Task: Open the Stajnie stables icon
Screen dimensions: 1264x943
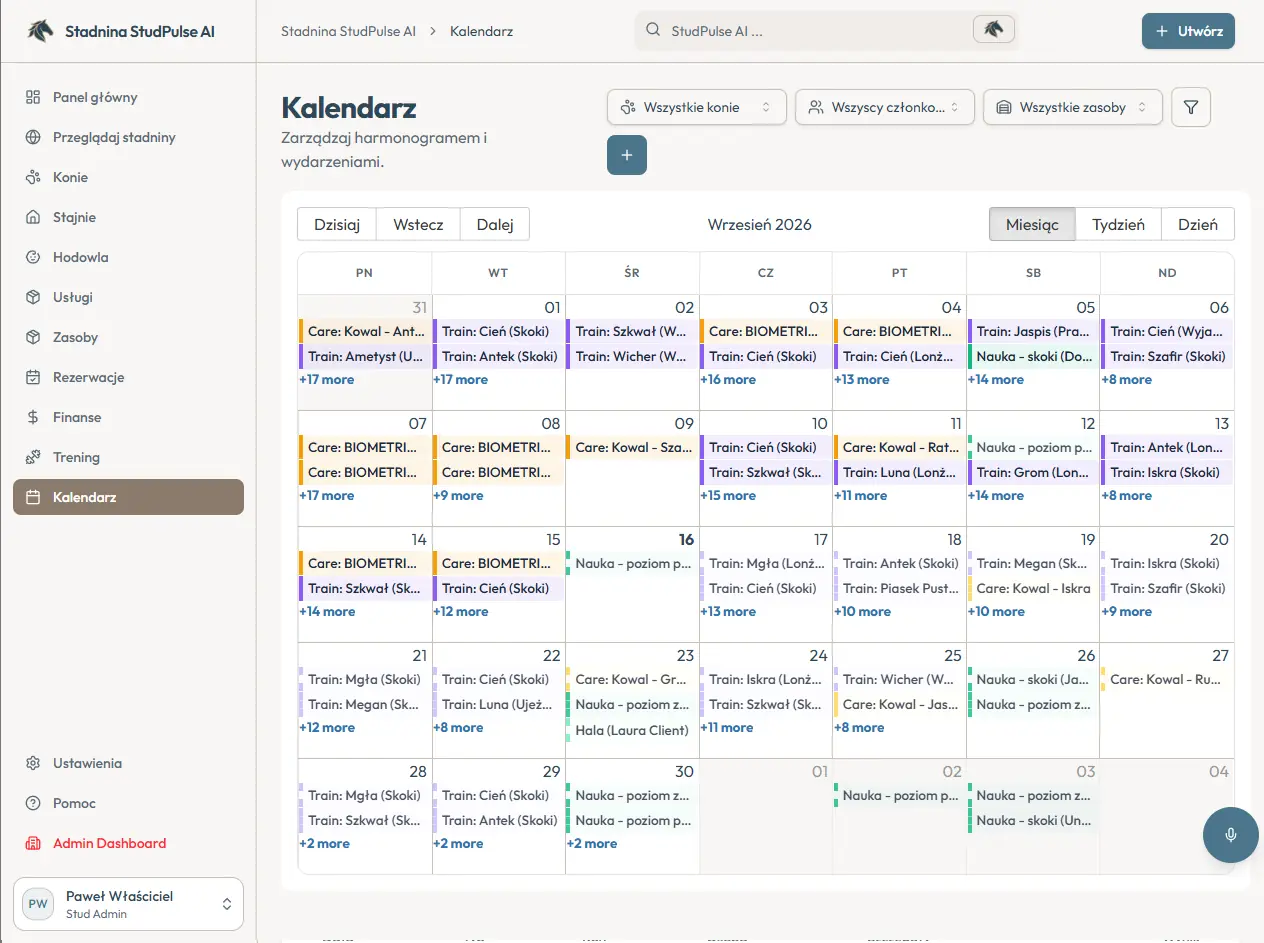Action: click(33, 217)
